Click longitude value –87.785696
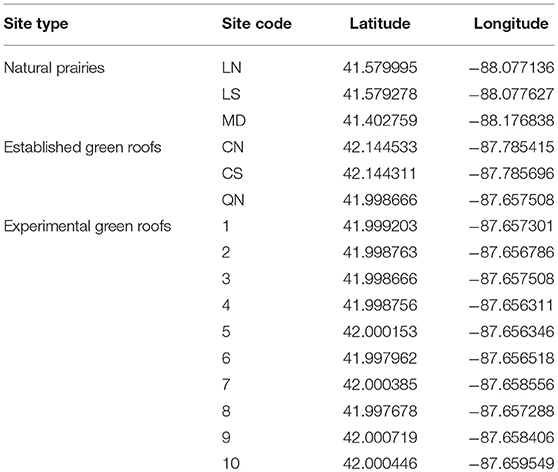This screenshot has height=472, width=558. [x=511, y=173]
